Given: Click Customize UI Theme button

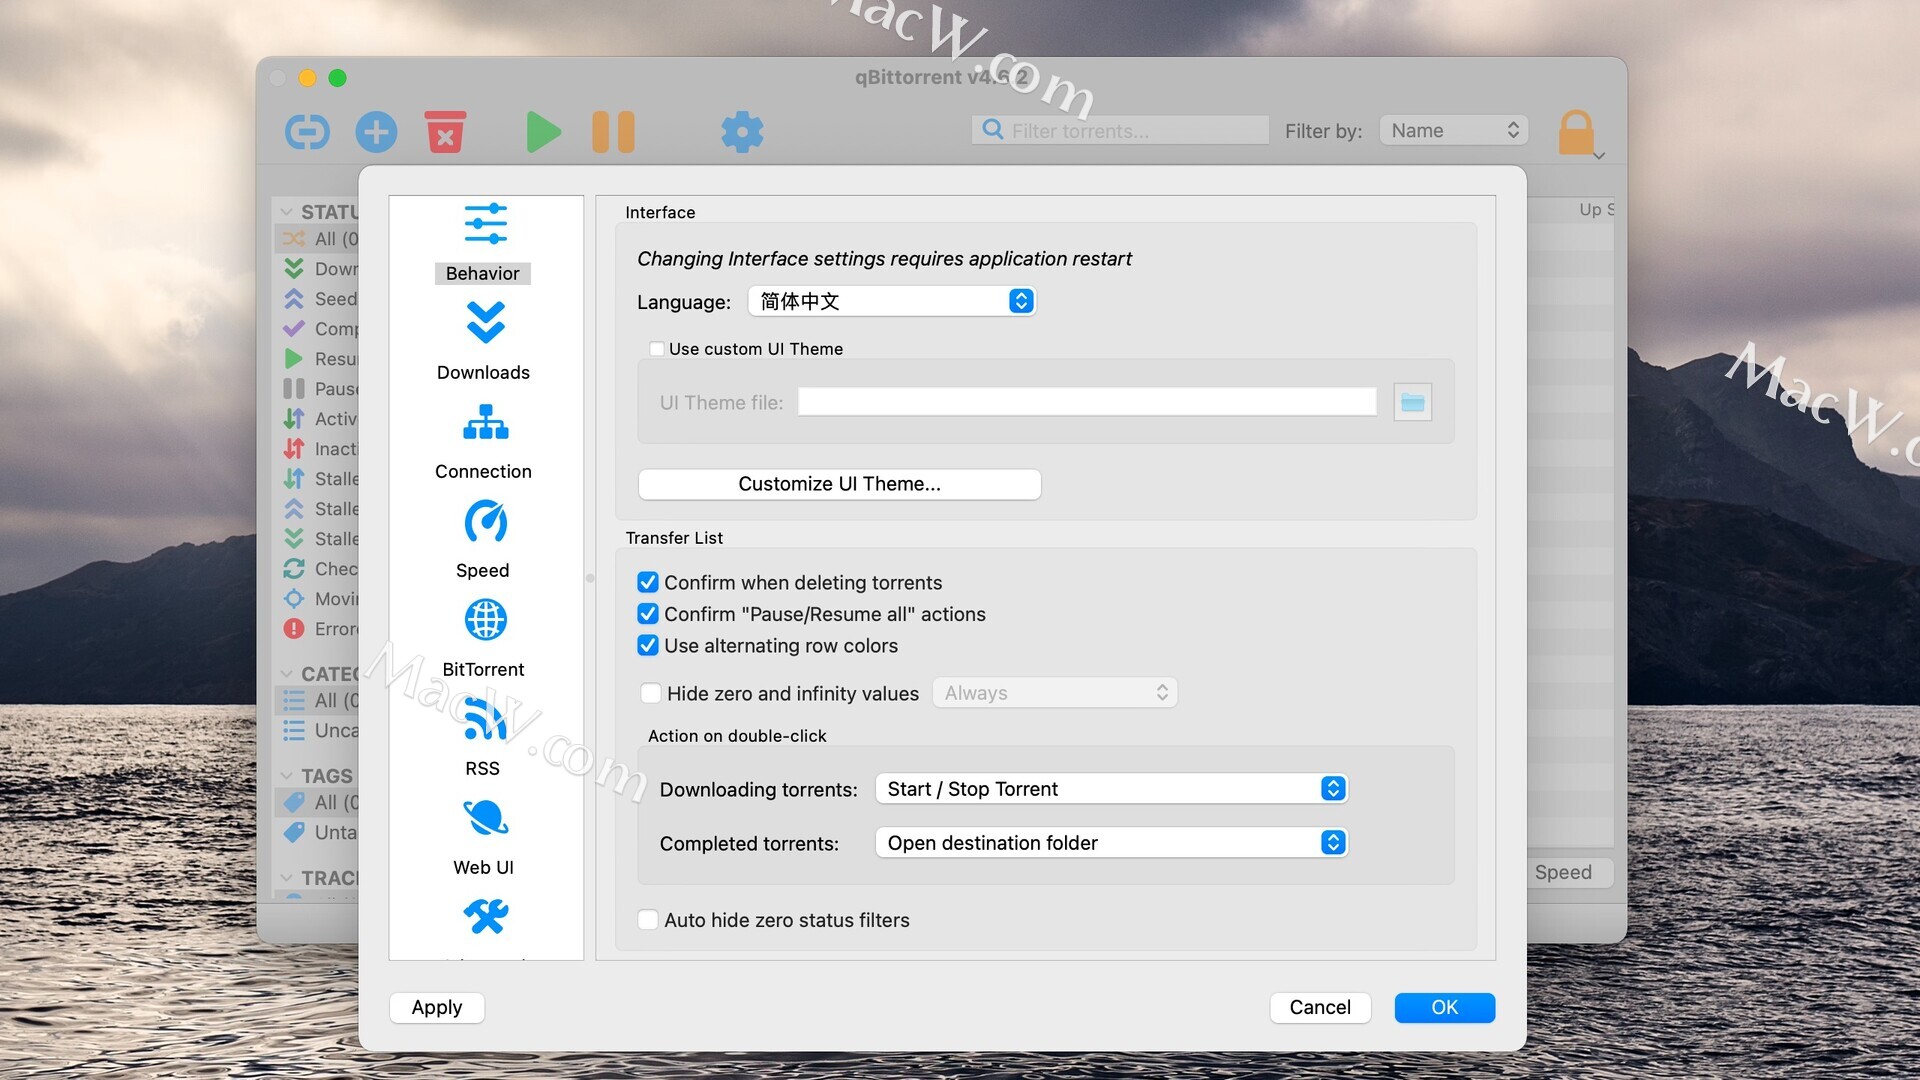Looking at the screenshot, I should (x=839, y=484).
